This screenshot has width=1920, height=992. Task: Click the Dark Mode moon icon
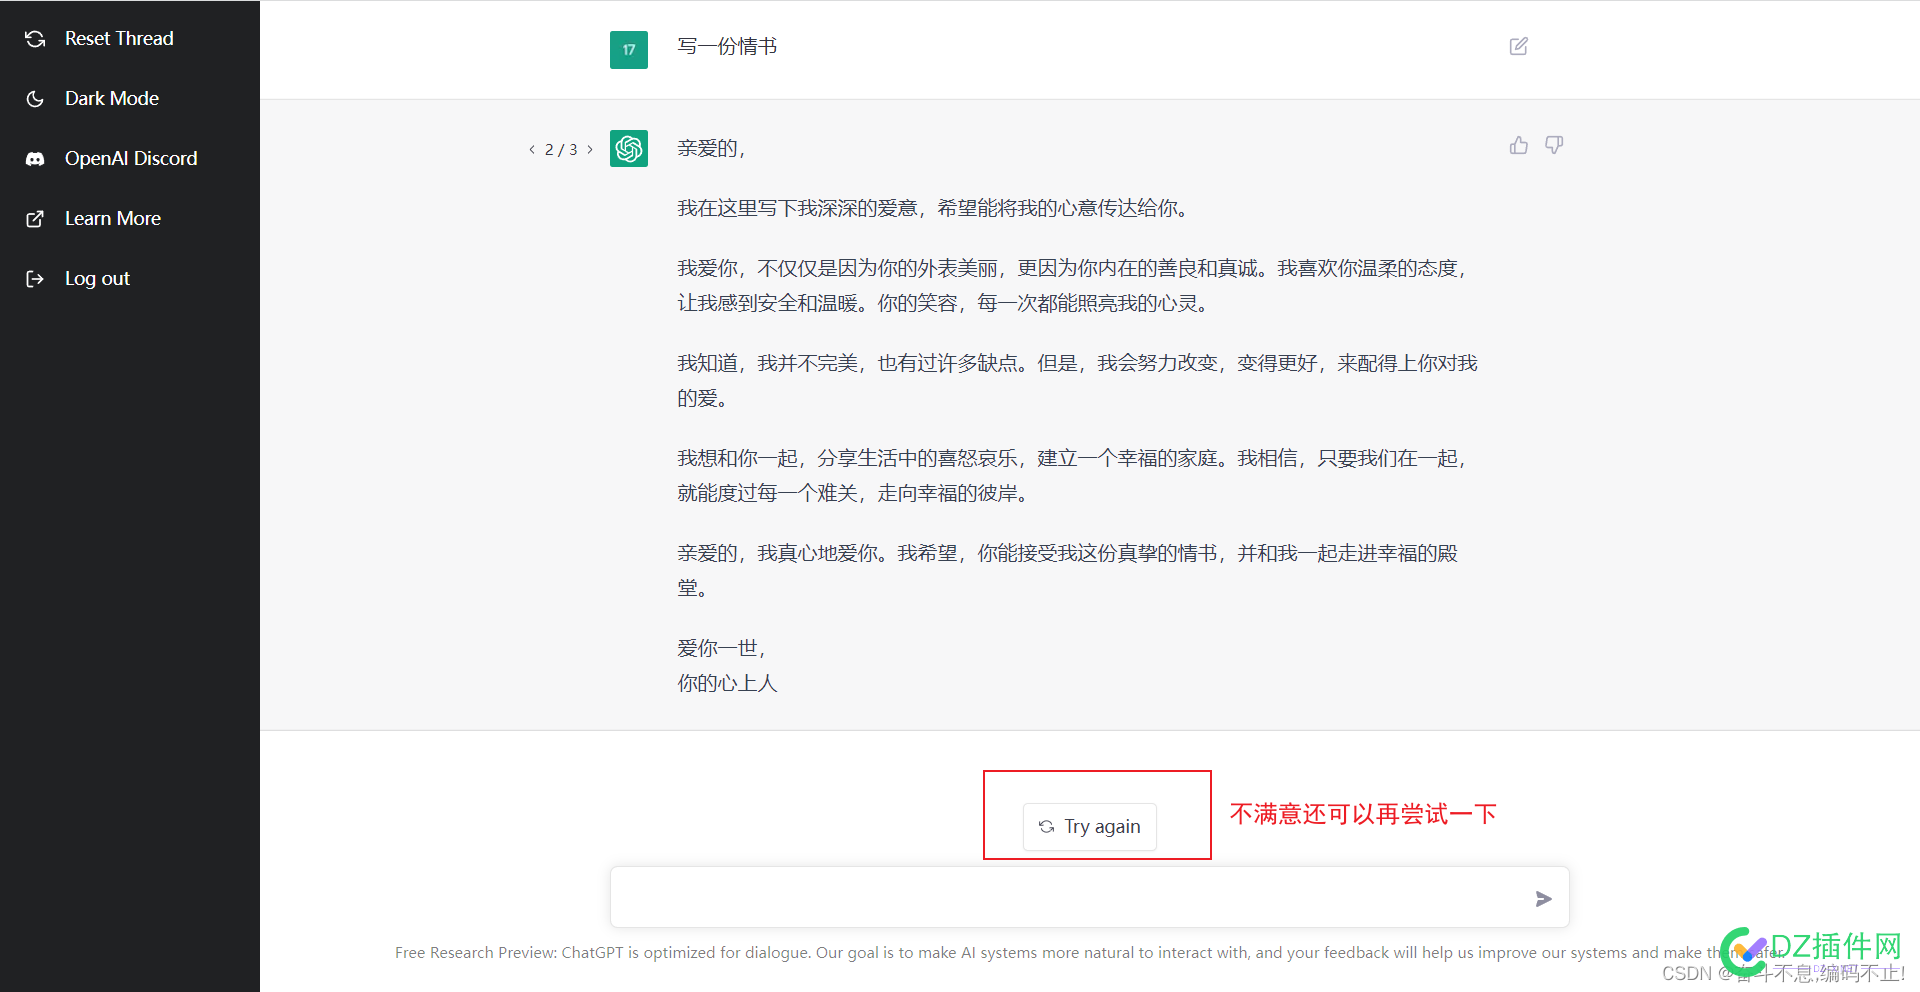(x=35, y=99)
